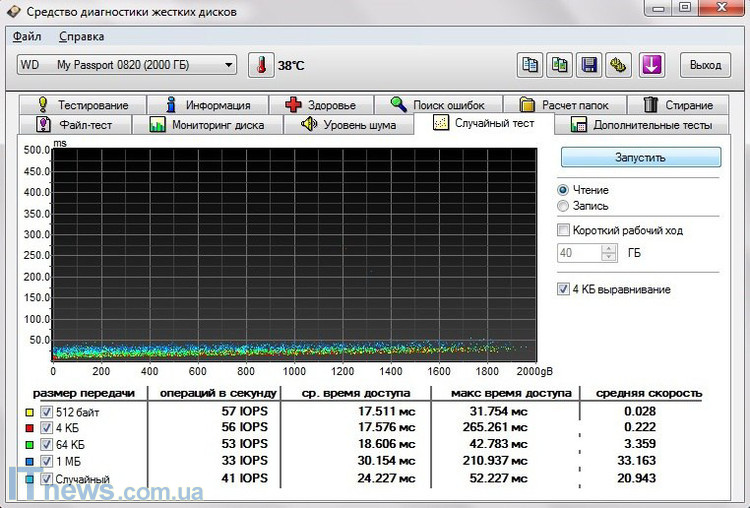
Task: Open the Справка menu
Action: (81, 37)
